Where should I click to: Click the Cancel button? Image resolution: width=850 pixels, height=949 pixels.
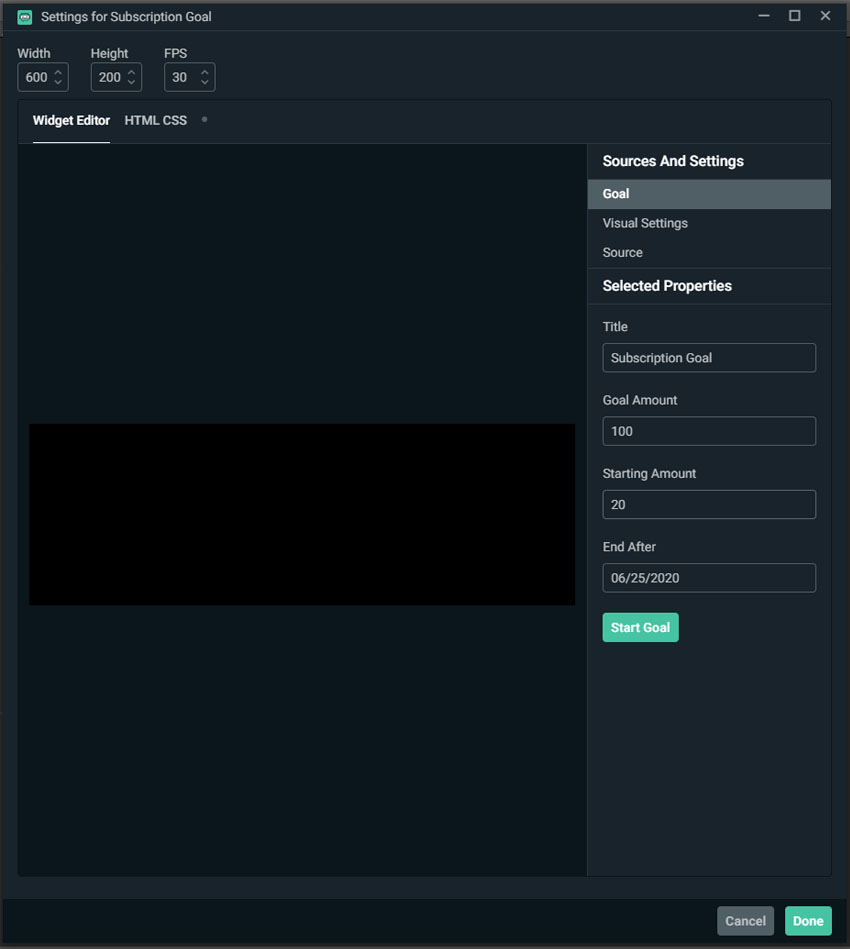point(745,921)
